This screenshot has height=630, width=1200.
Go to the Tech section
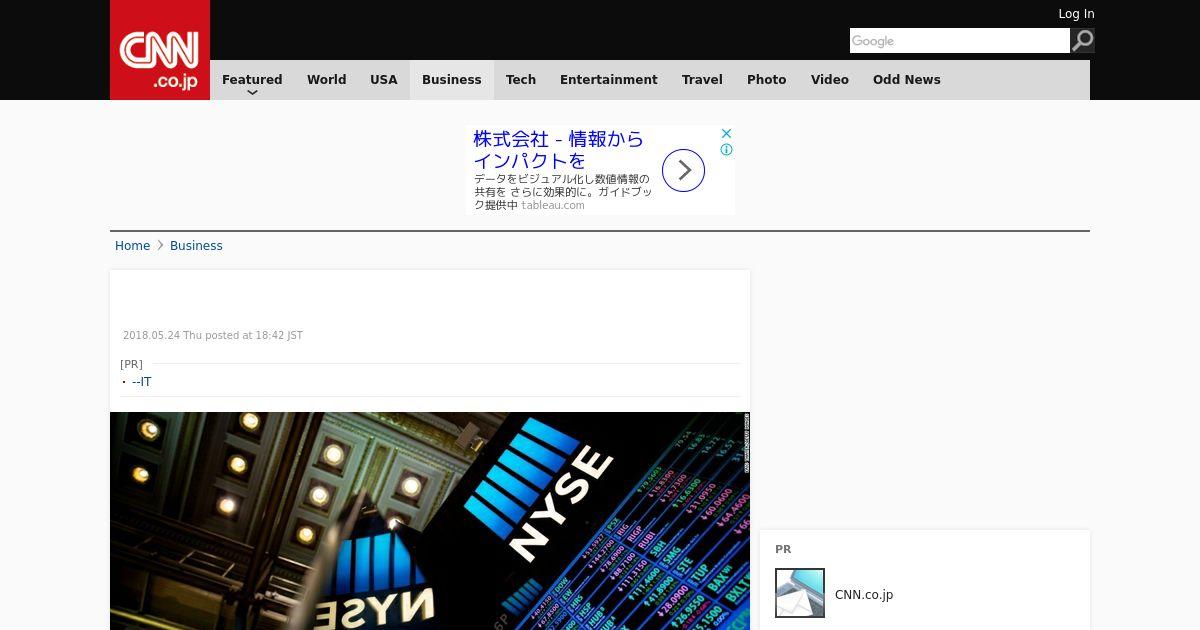tap(521, 80)
